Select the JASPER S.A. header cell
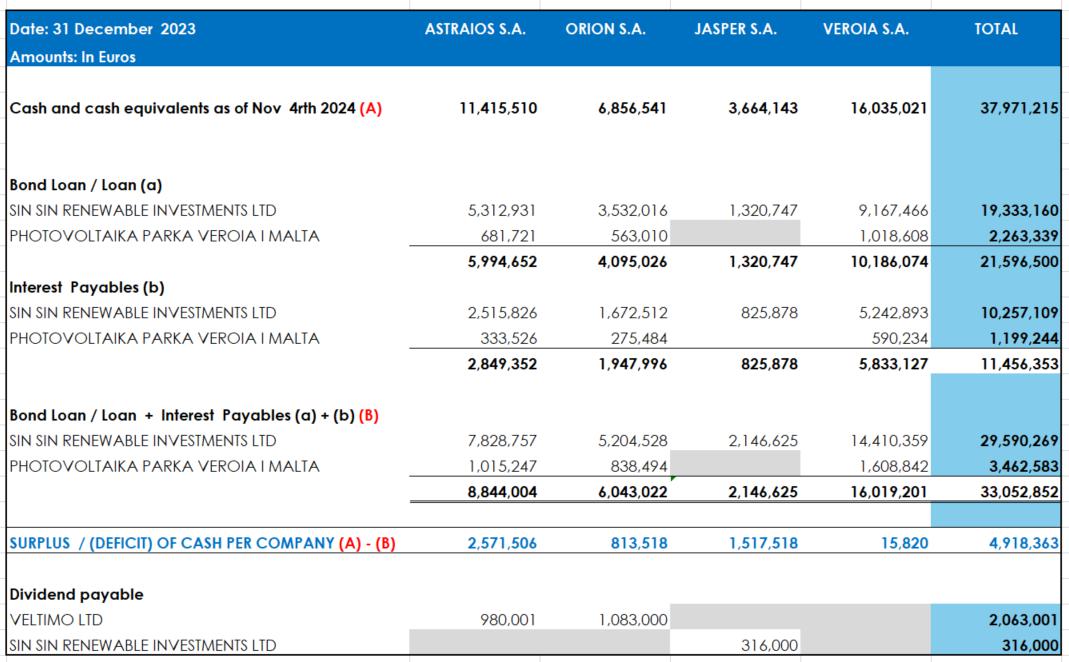1069x662 pixels. coord(735,29)
